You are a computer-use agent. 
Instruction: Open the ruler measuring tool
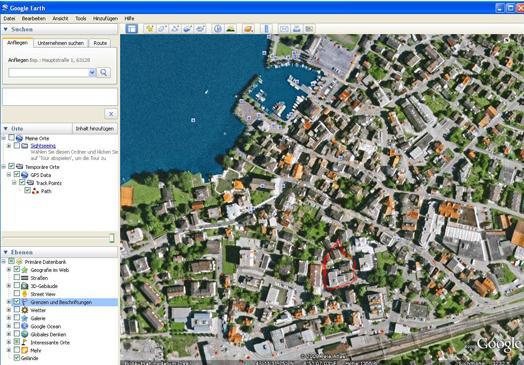coord(266,28)
